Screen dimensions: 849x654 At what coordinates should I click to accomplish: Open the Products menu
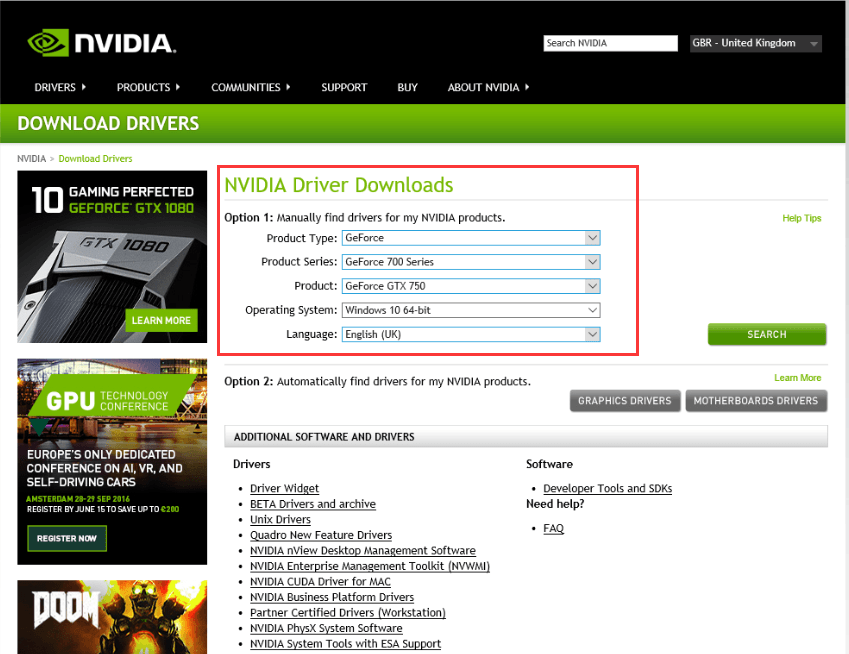pyautogui.click(x=148, y=88)
